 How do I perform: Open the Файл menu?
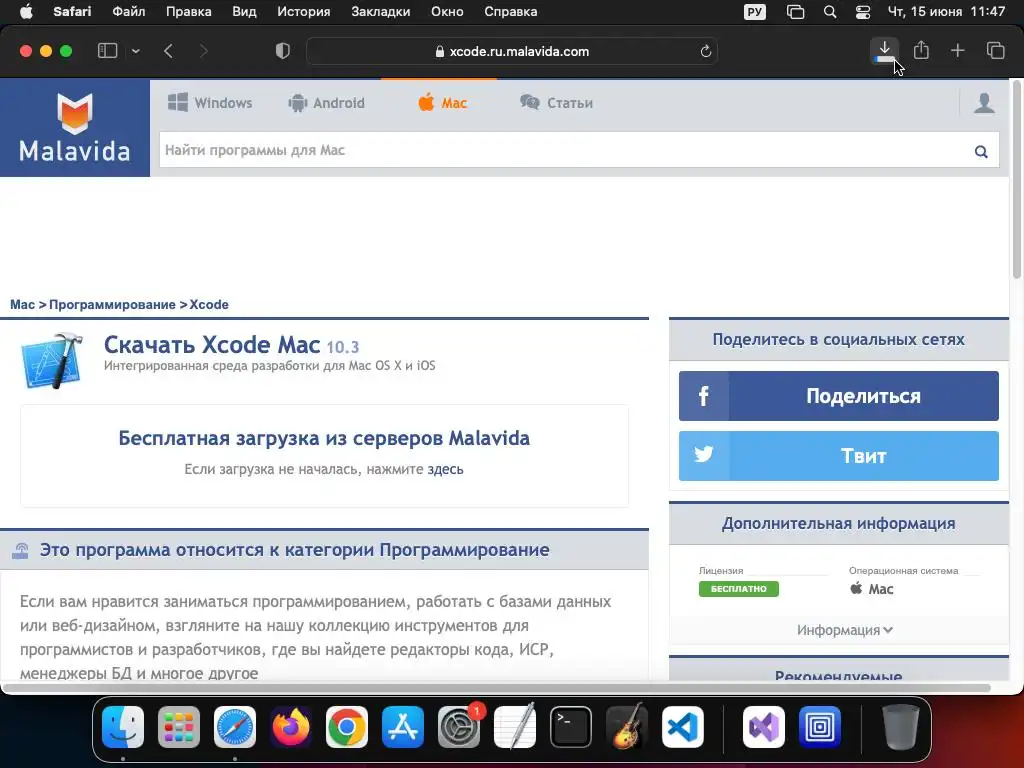click(129, 12)
